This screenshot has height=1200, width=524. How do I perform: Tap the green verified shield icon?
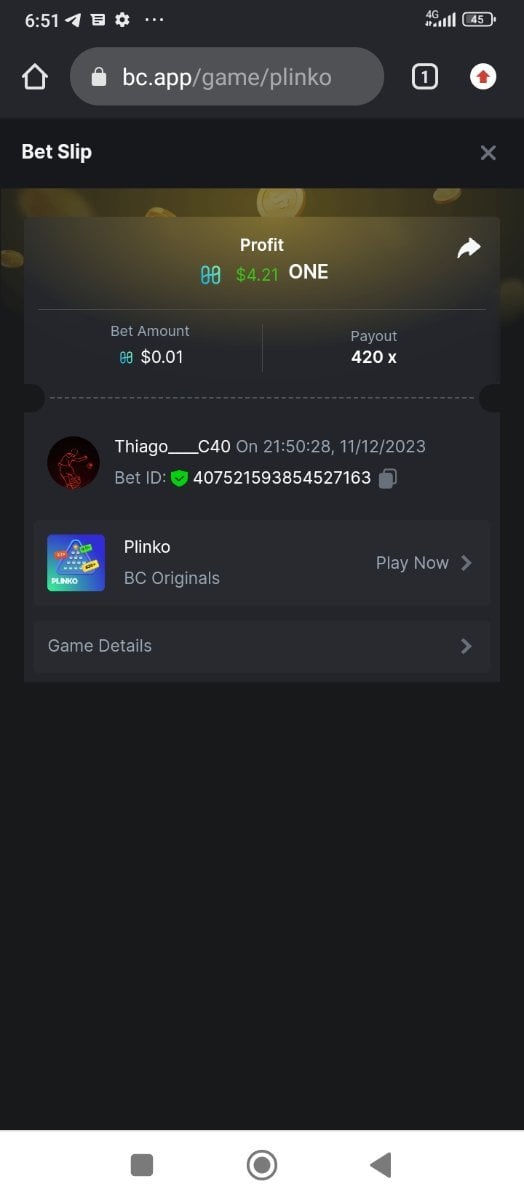pos(179,478)
